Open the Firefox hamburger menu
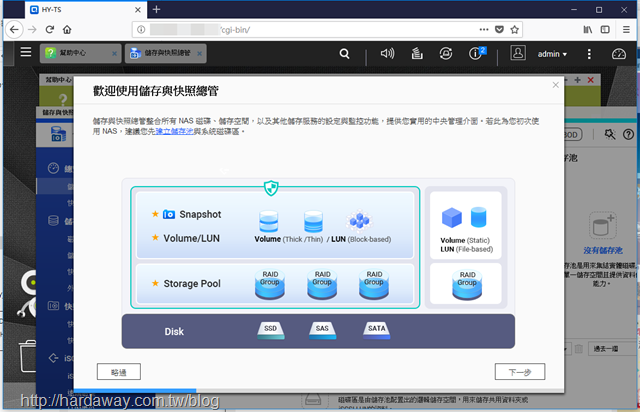The width and height of the screenshot is (640, 412). (x=626, y=29)
